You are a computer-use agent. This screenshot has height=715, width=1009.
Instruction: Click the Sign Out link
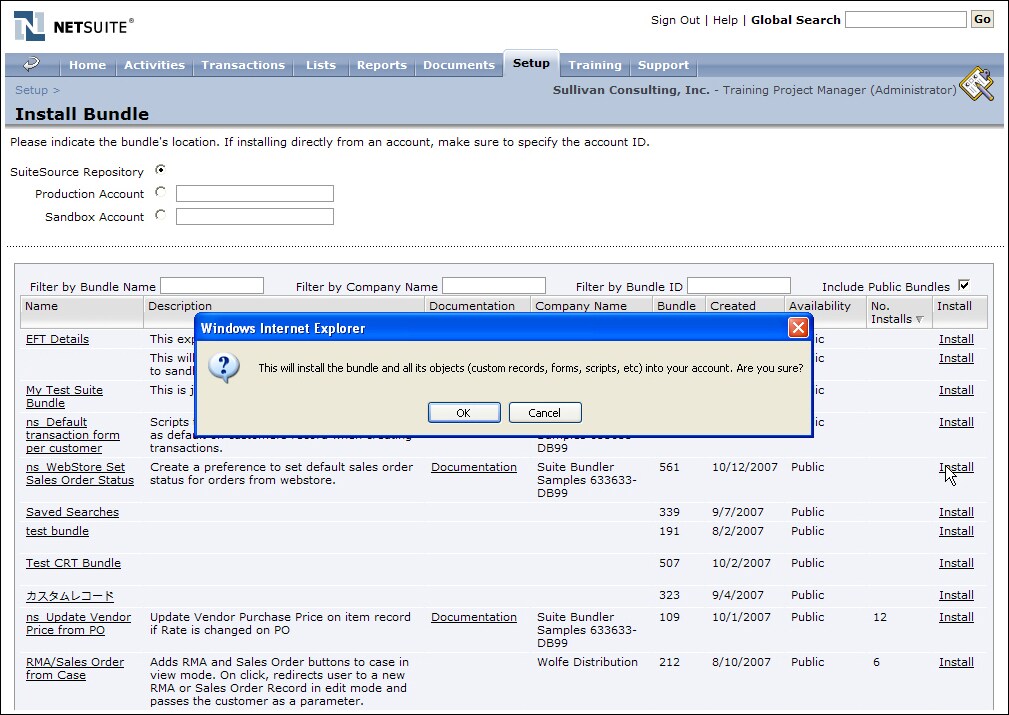point(675,20)
